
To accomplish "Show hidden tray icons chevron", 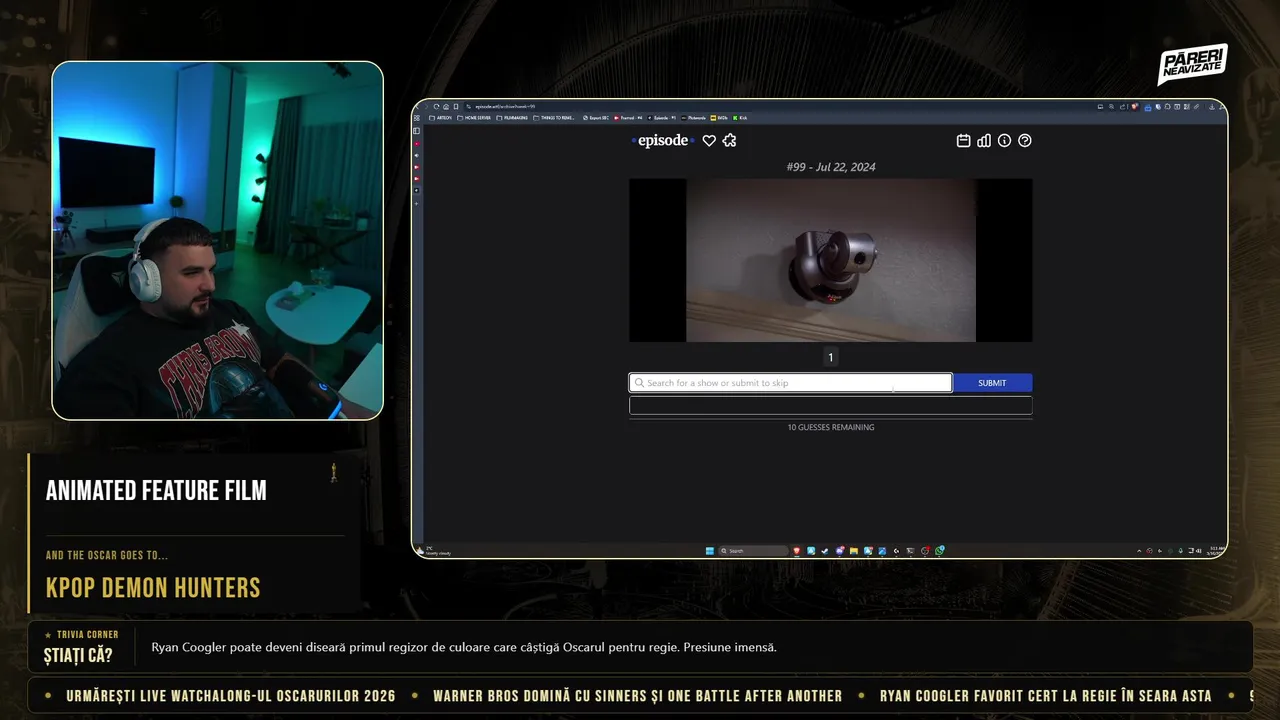I will [x=1139, y=551].
